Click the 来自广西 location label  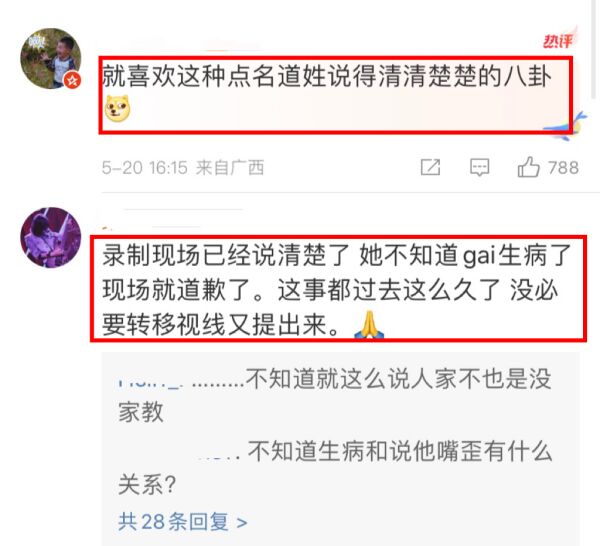click(230, 168)
